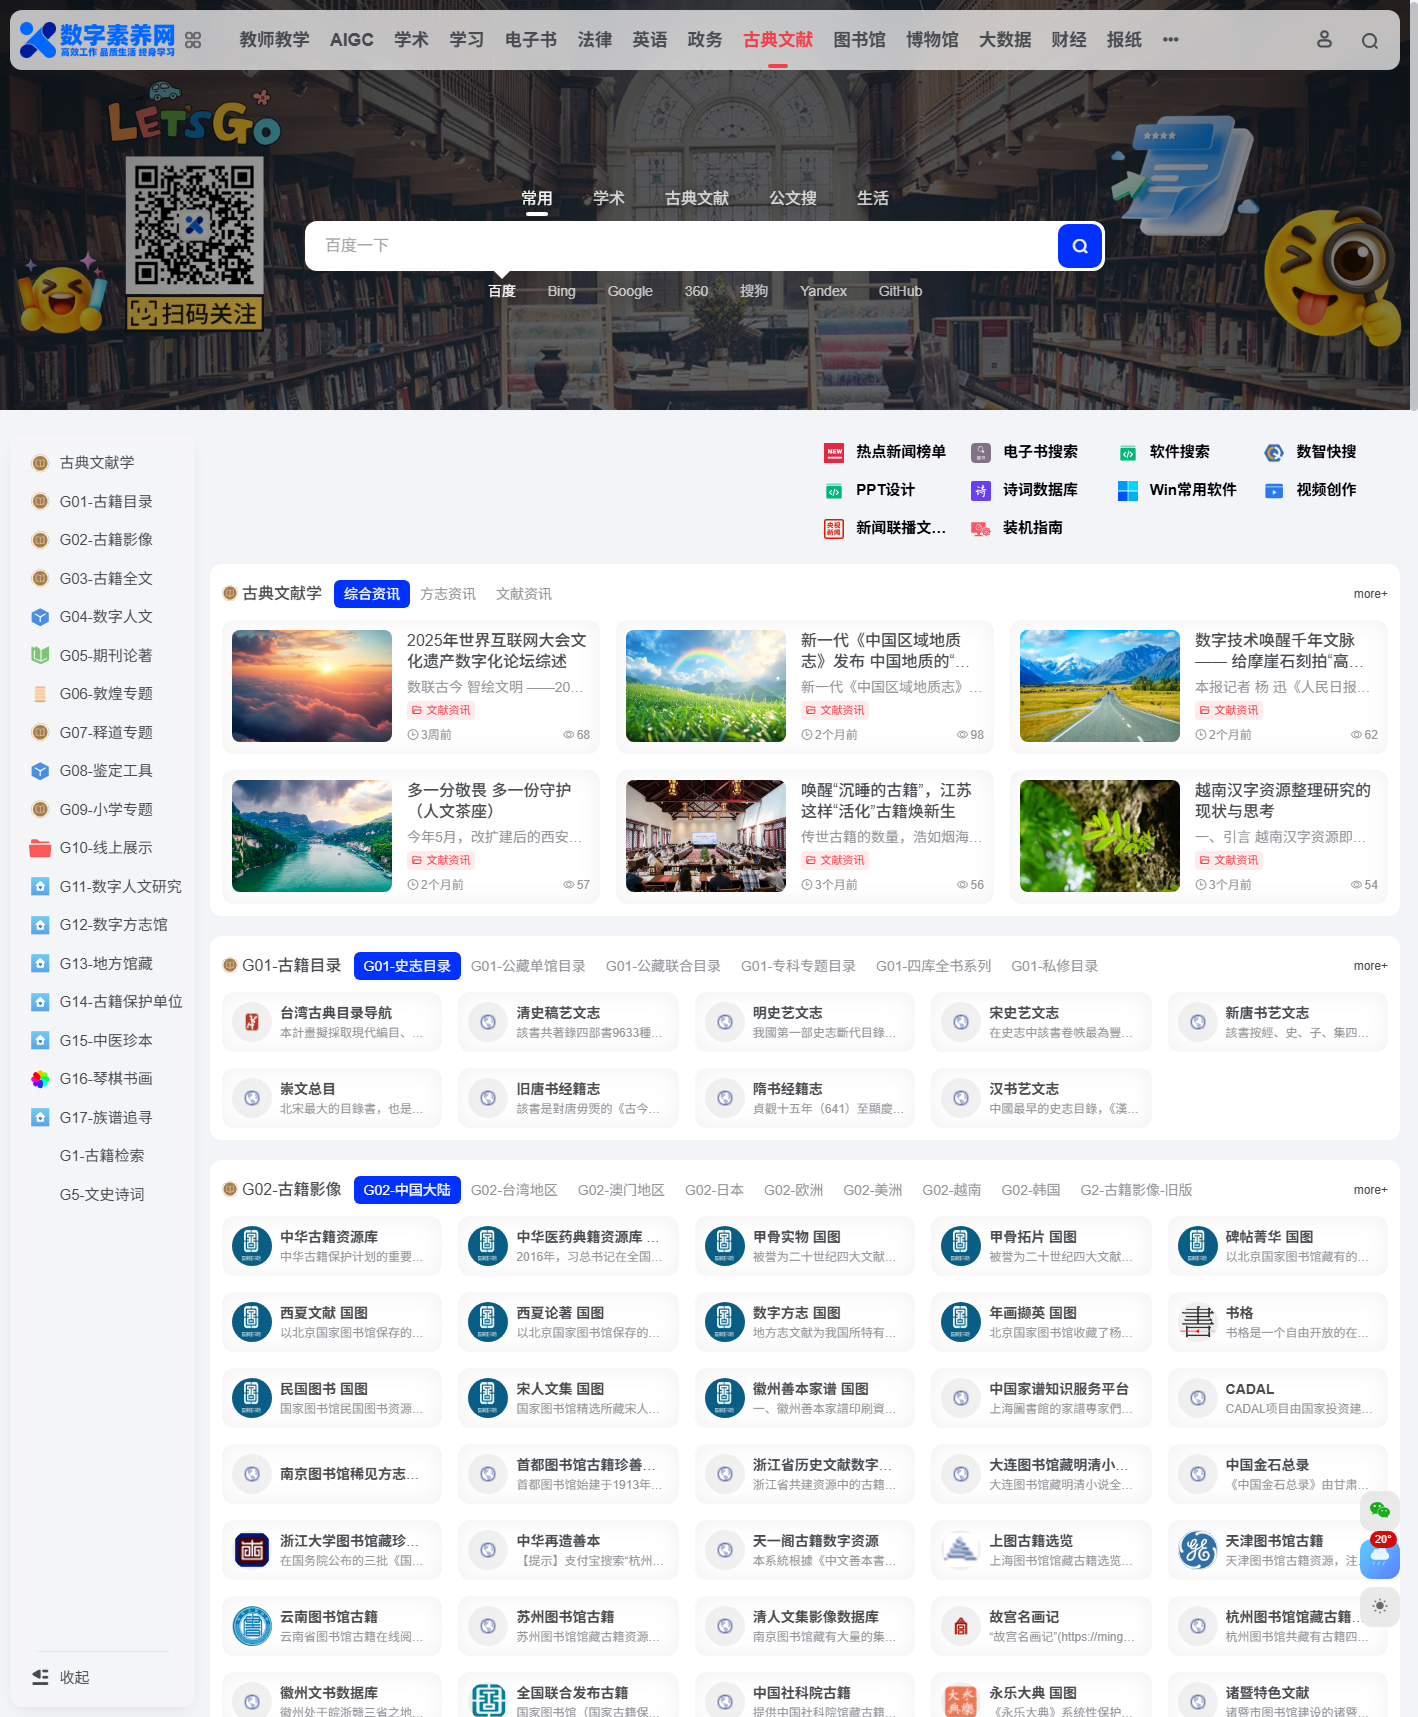Open the search magnifier icon in the top bar

[1370, 41]
